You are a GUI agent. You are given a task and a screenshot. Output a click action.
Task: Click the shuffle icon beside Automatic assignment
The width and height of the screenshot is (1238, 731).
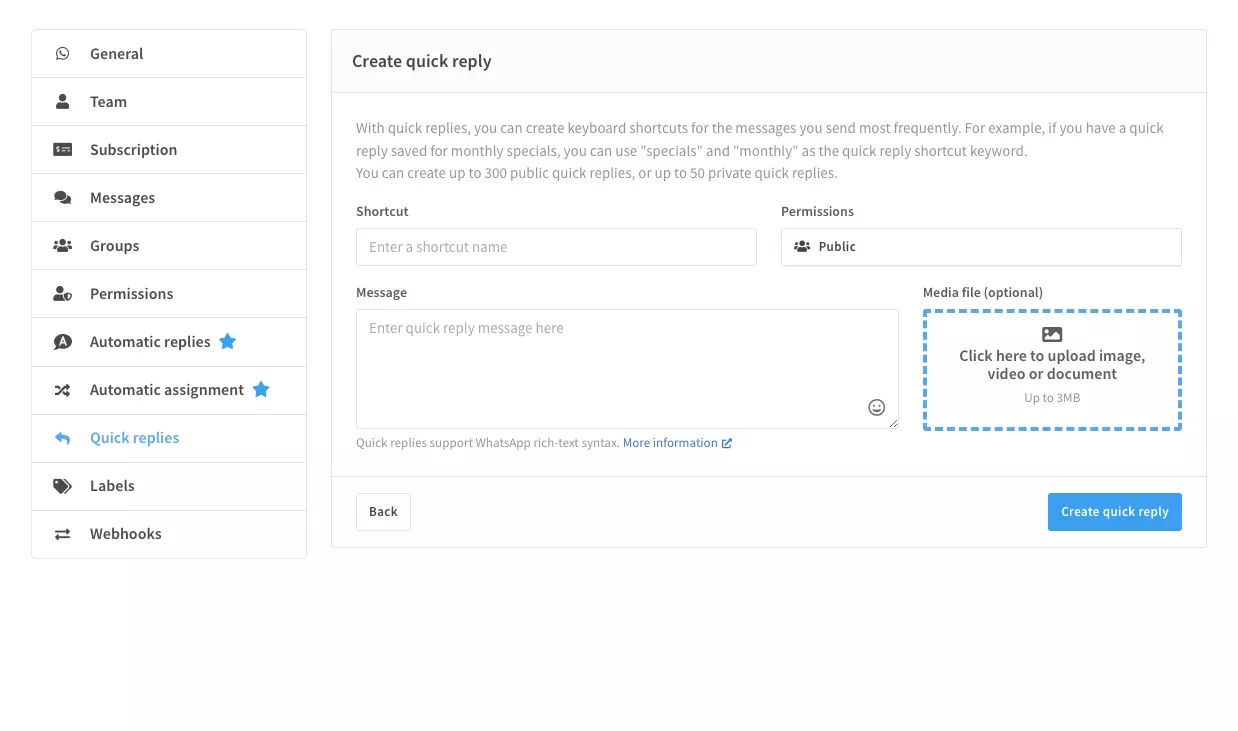(x=63, y=390)
